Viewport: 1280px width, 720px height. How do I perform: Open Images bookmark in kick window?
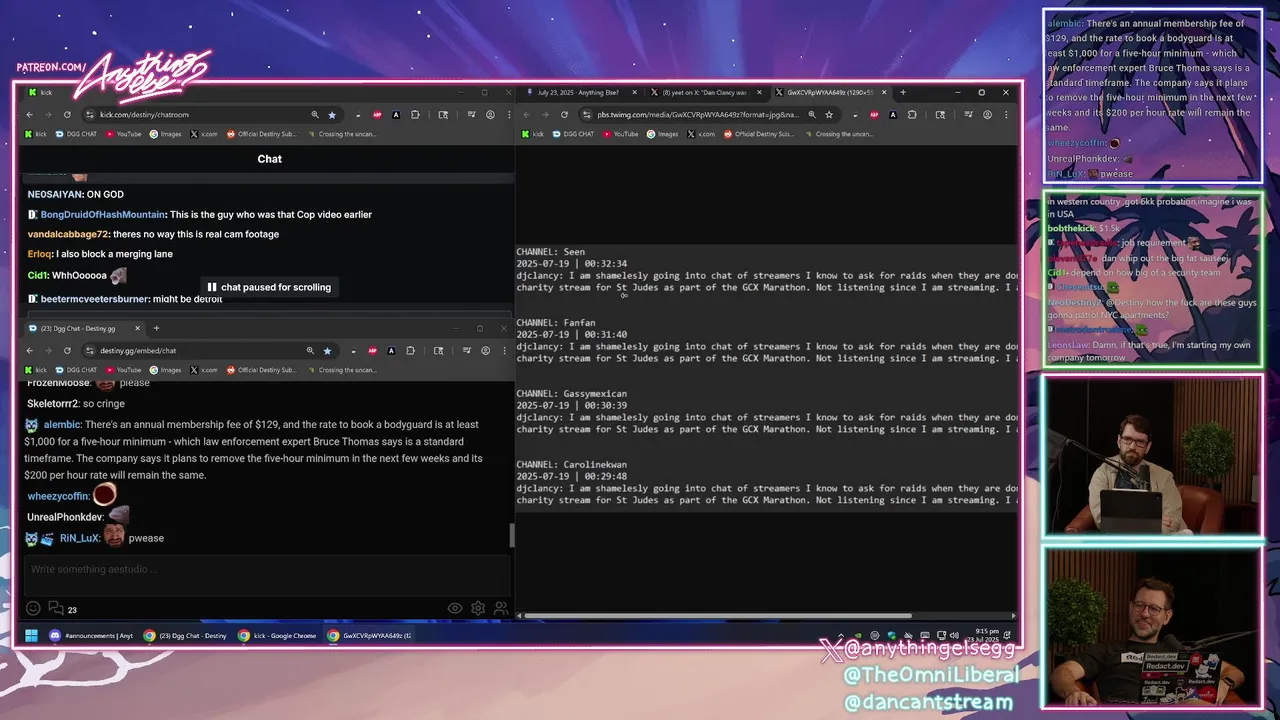(166, 134)
